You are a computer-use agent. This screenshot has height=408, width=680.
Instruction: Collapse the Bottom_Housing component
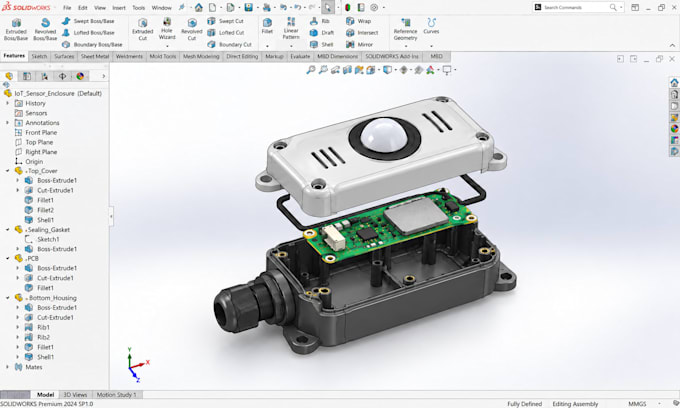pyautogui.click(x=7, y=298)
